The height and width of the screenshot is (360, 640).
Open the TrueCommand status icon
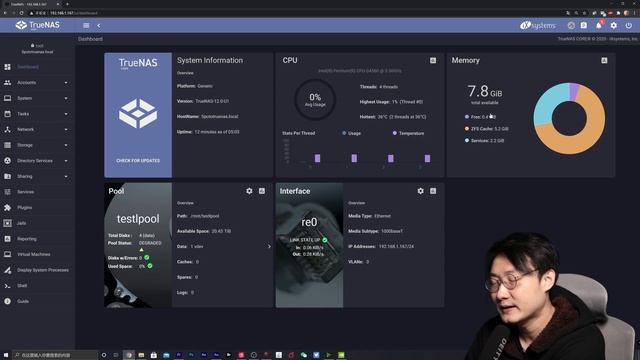[x=571, y=25]
